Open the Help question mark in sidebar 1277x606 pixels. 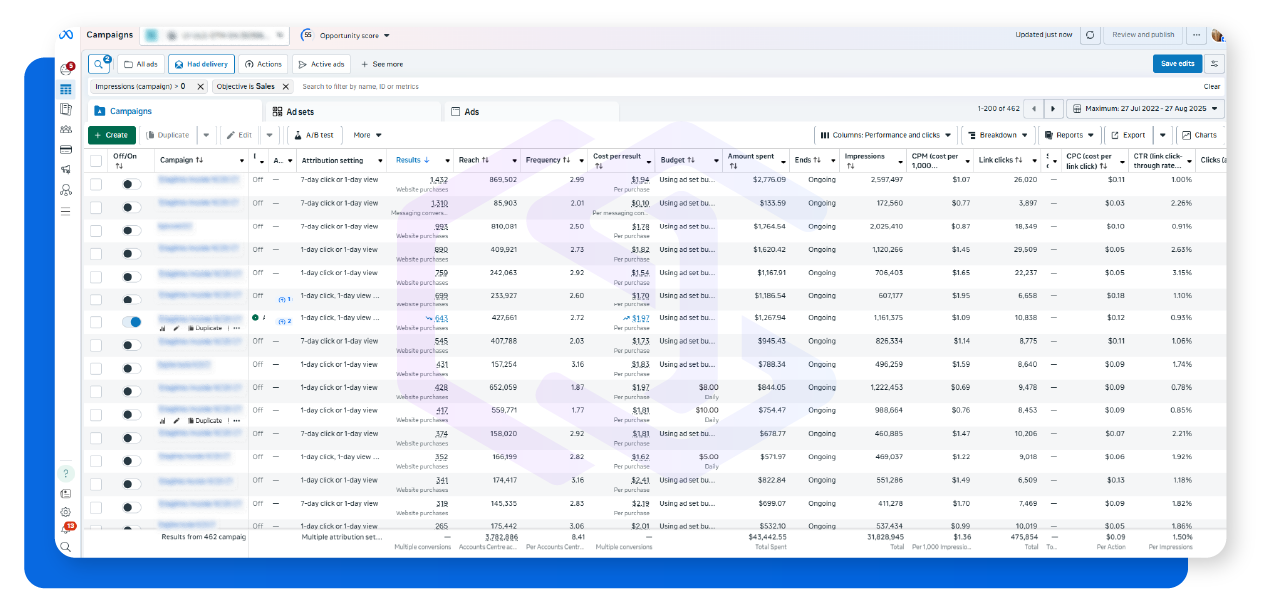[66, 473]
